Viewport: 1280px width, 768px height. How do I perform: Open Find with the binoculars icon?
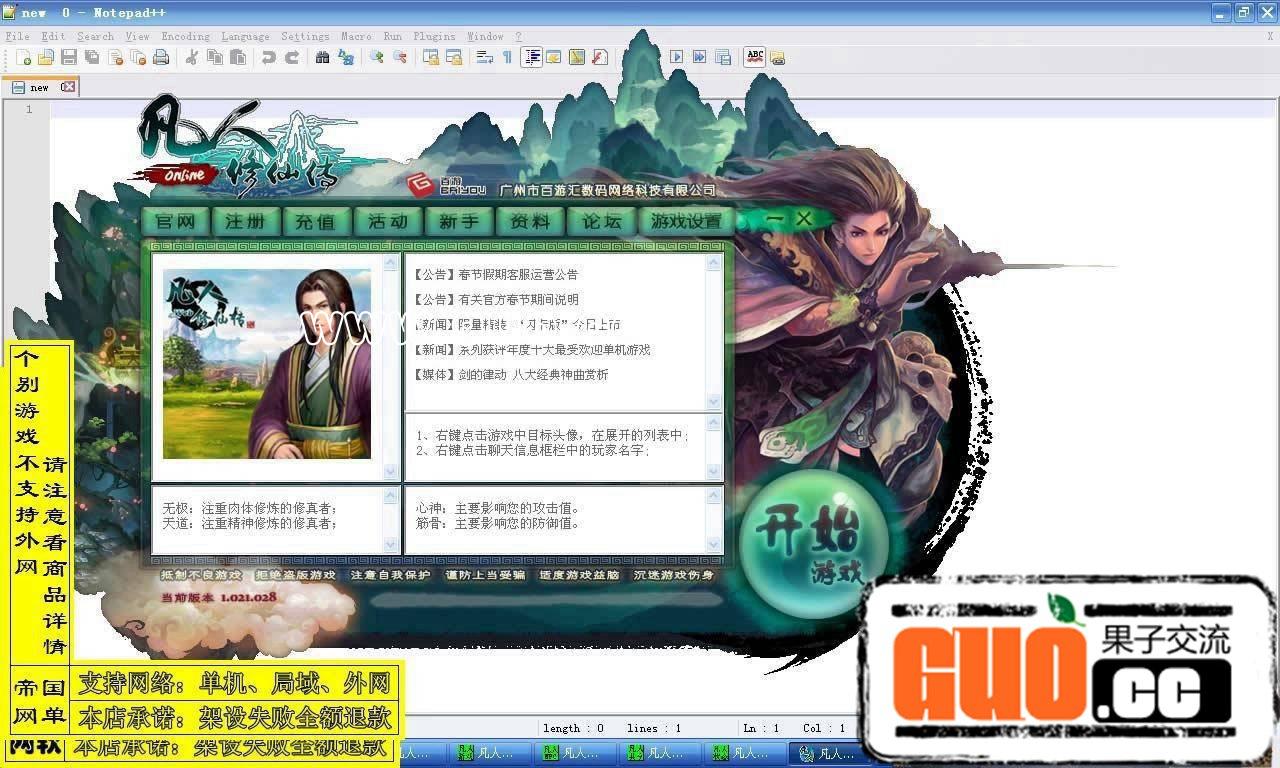(x=322, y=57)
